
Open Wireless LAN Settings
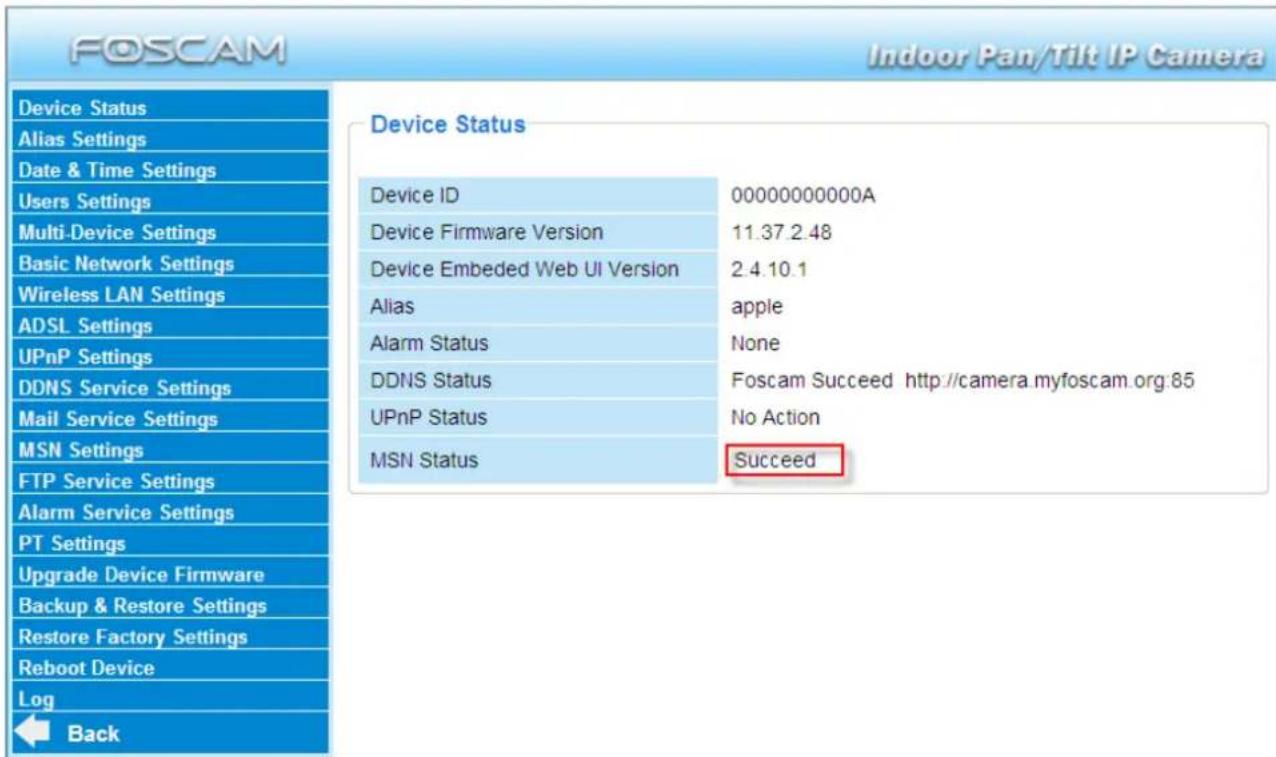121,295
